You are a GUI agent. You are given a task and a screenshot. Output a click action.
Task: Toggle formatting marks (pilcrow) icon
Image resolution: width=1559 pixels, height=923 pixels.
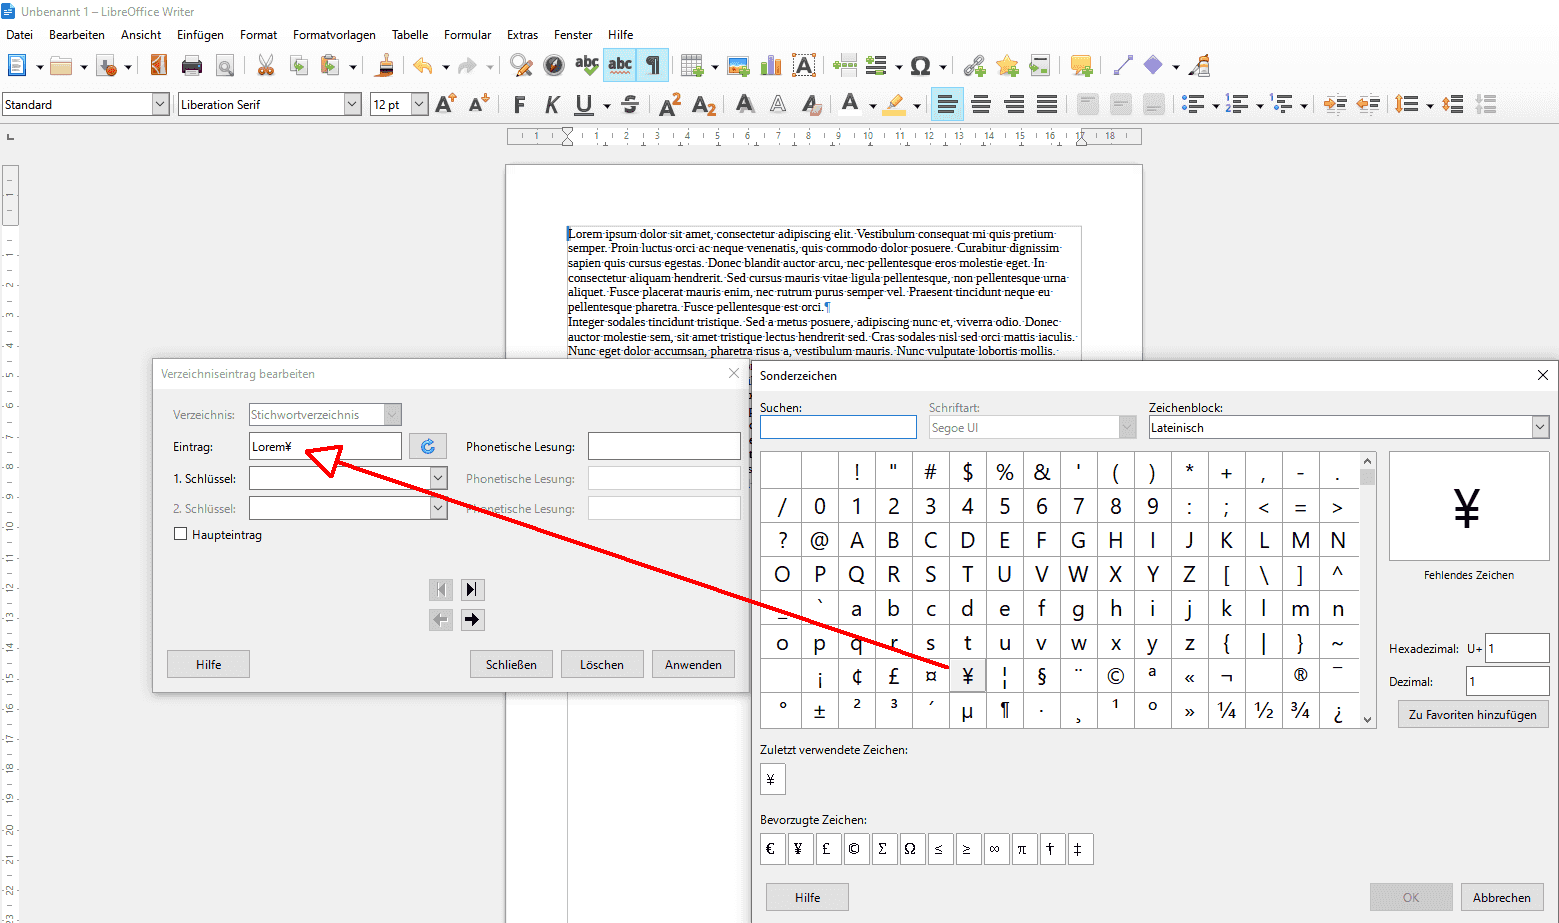click(x=653, y=66)
